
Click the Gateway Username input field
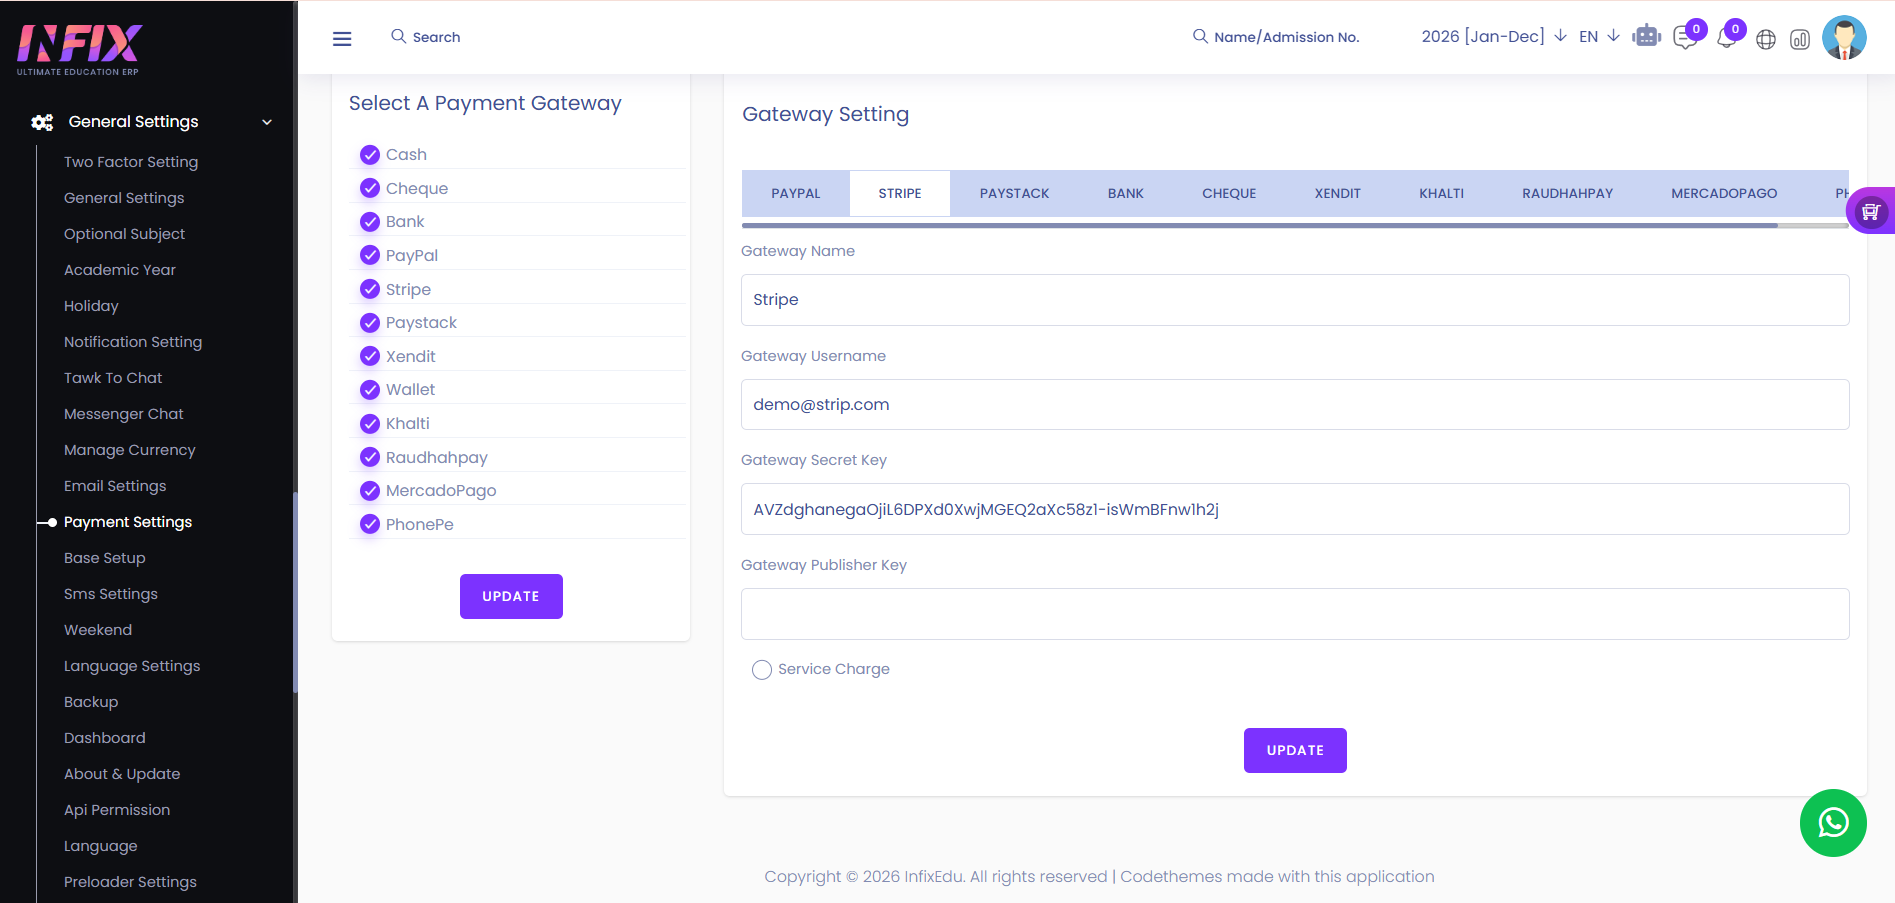(1295, 404)
